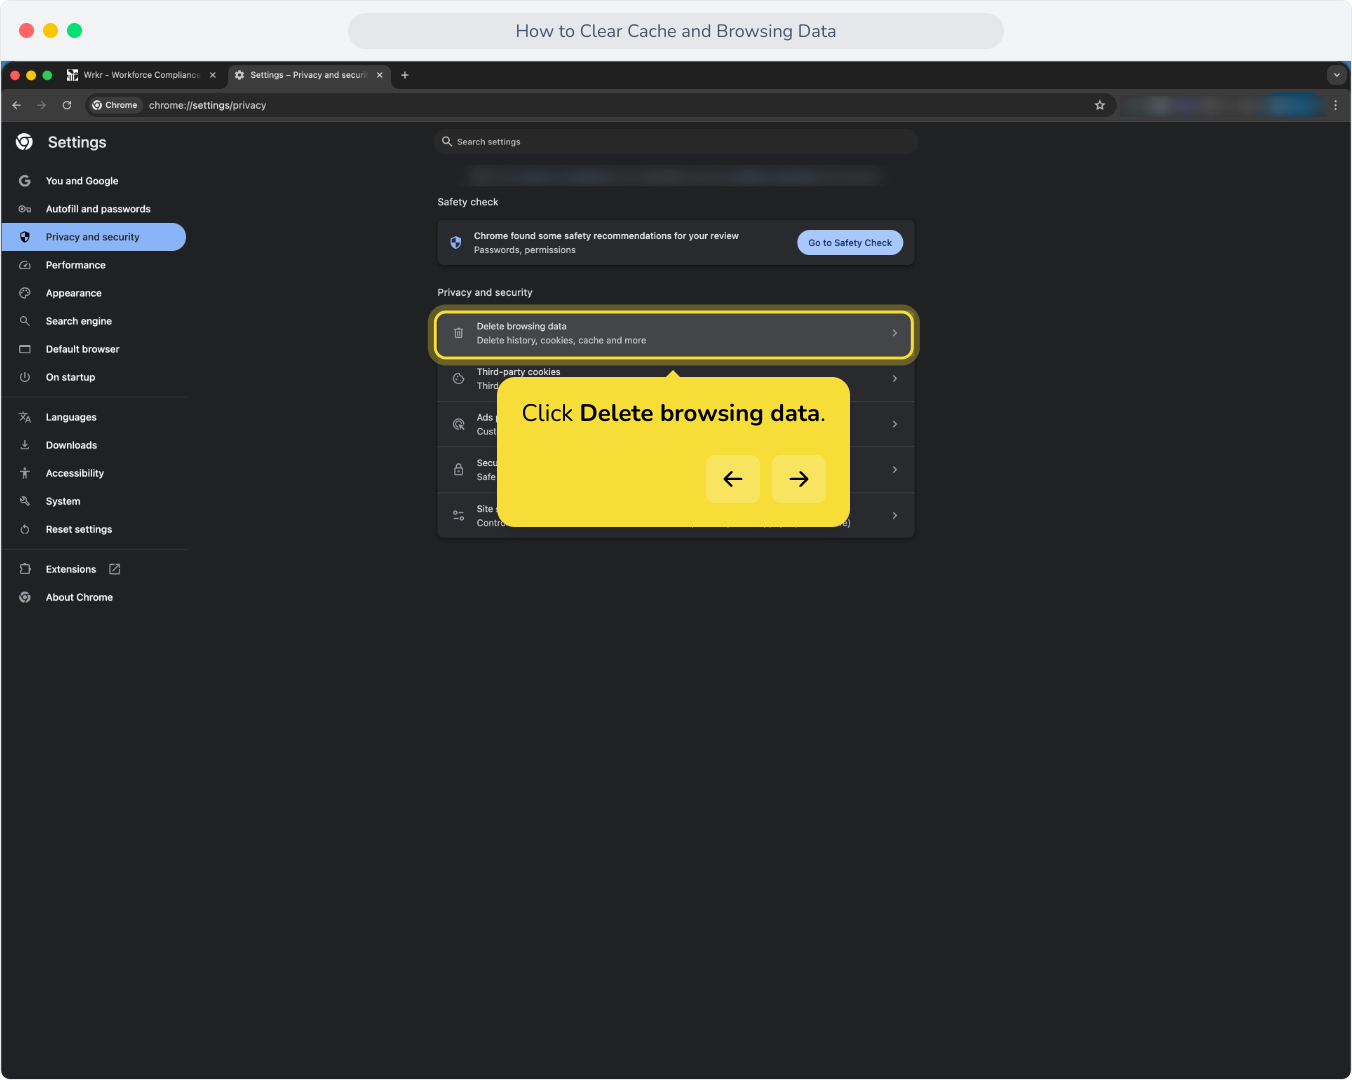Click Go to Safety Check button

coord(850,243)
